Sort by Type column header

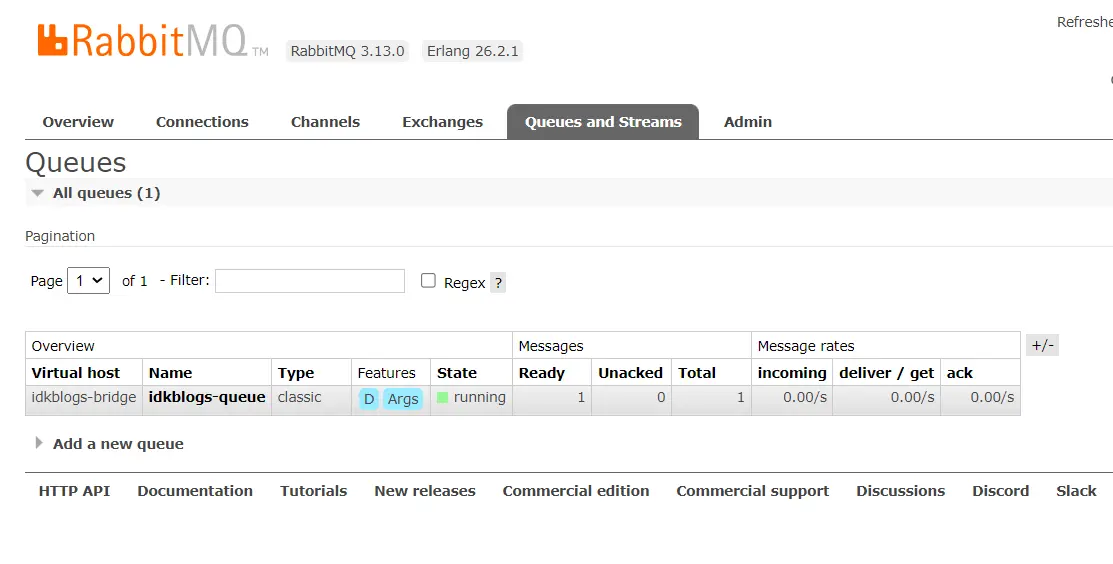point(296,373)
